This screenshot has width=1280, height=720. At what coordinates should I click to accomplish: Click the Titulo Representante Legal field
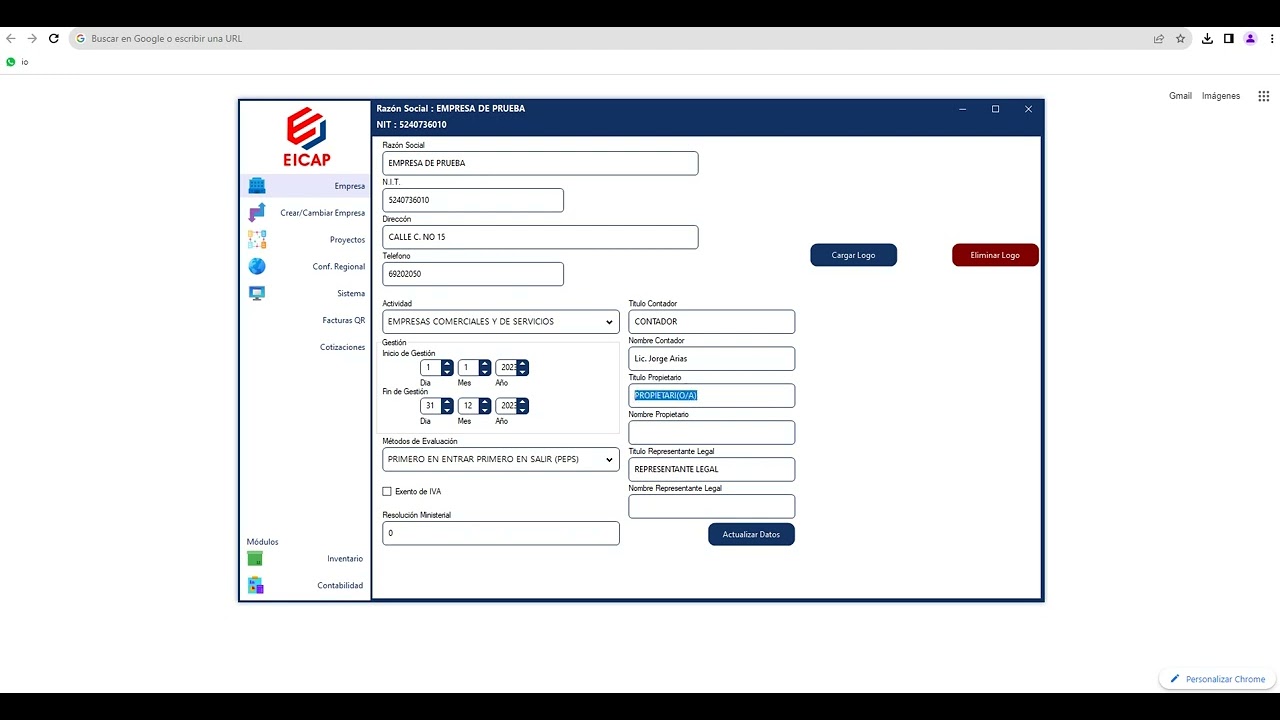pyautogui.click(x=712, y=470)
